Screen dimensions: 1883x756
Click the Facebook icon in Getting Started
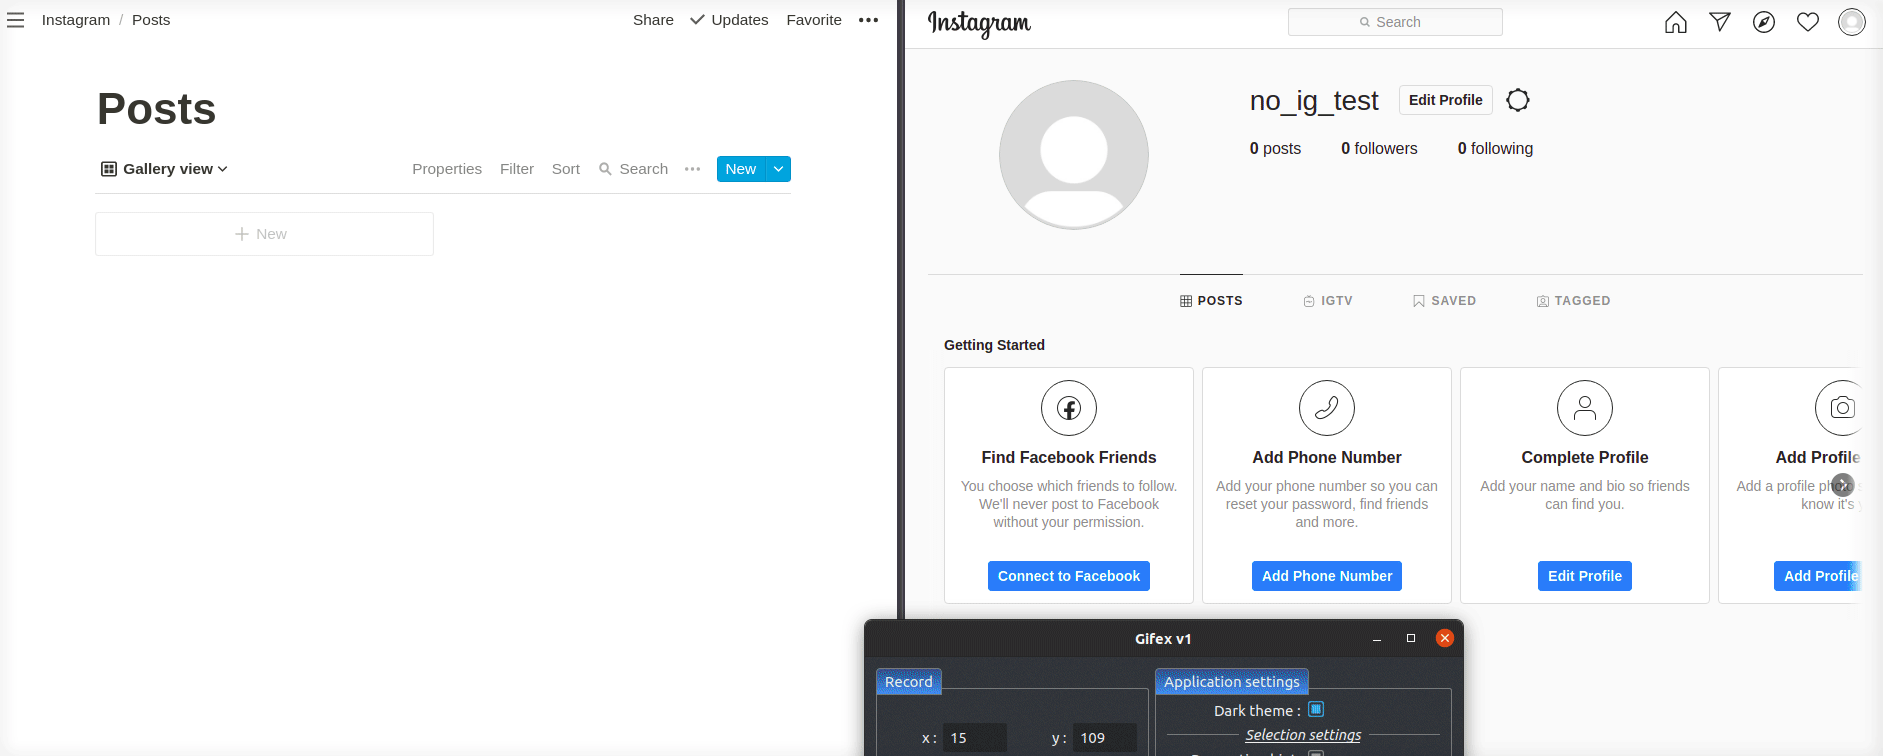click(x=1069, y=408)
